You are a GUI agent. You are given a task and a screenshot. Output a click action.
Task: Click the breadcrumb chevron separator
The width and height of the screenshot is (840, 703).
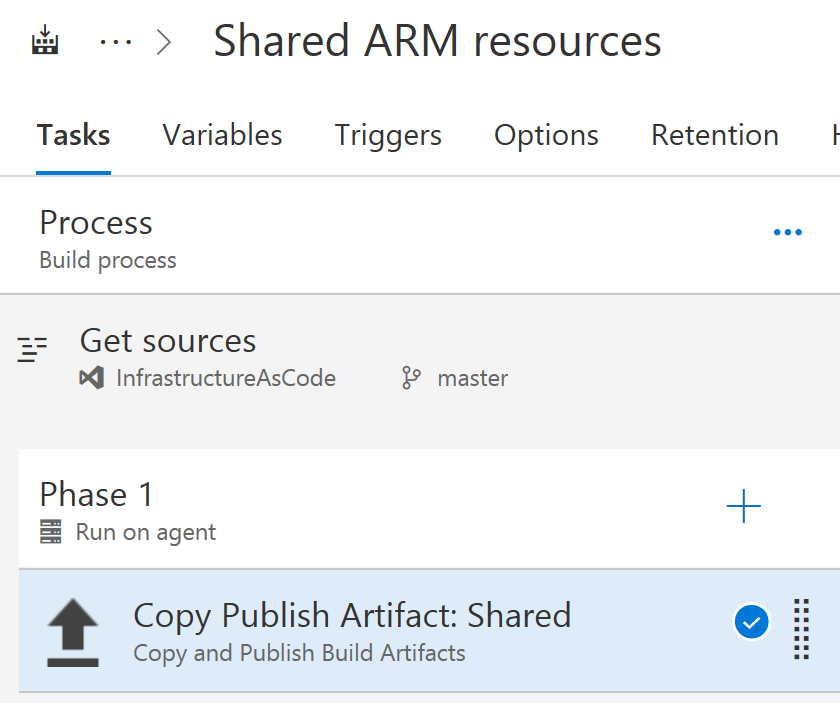165,43
